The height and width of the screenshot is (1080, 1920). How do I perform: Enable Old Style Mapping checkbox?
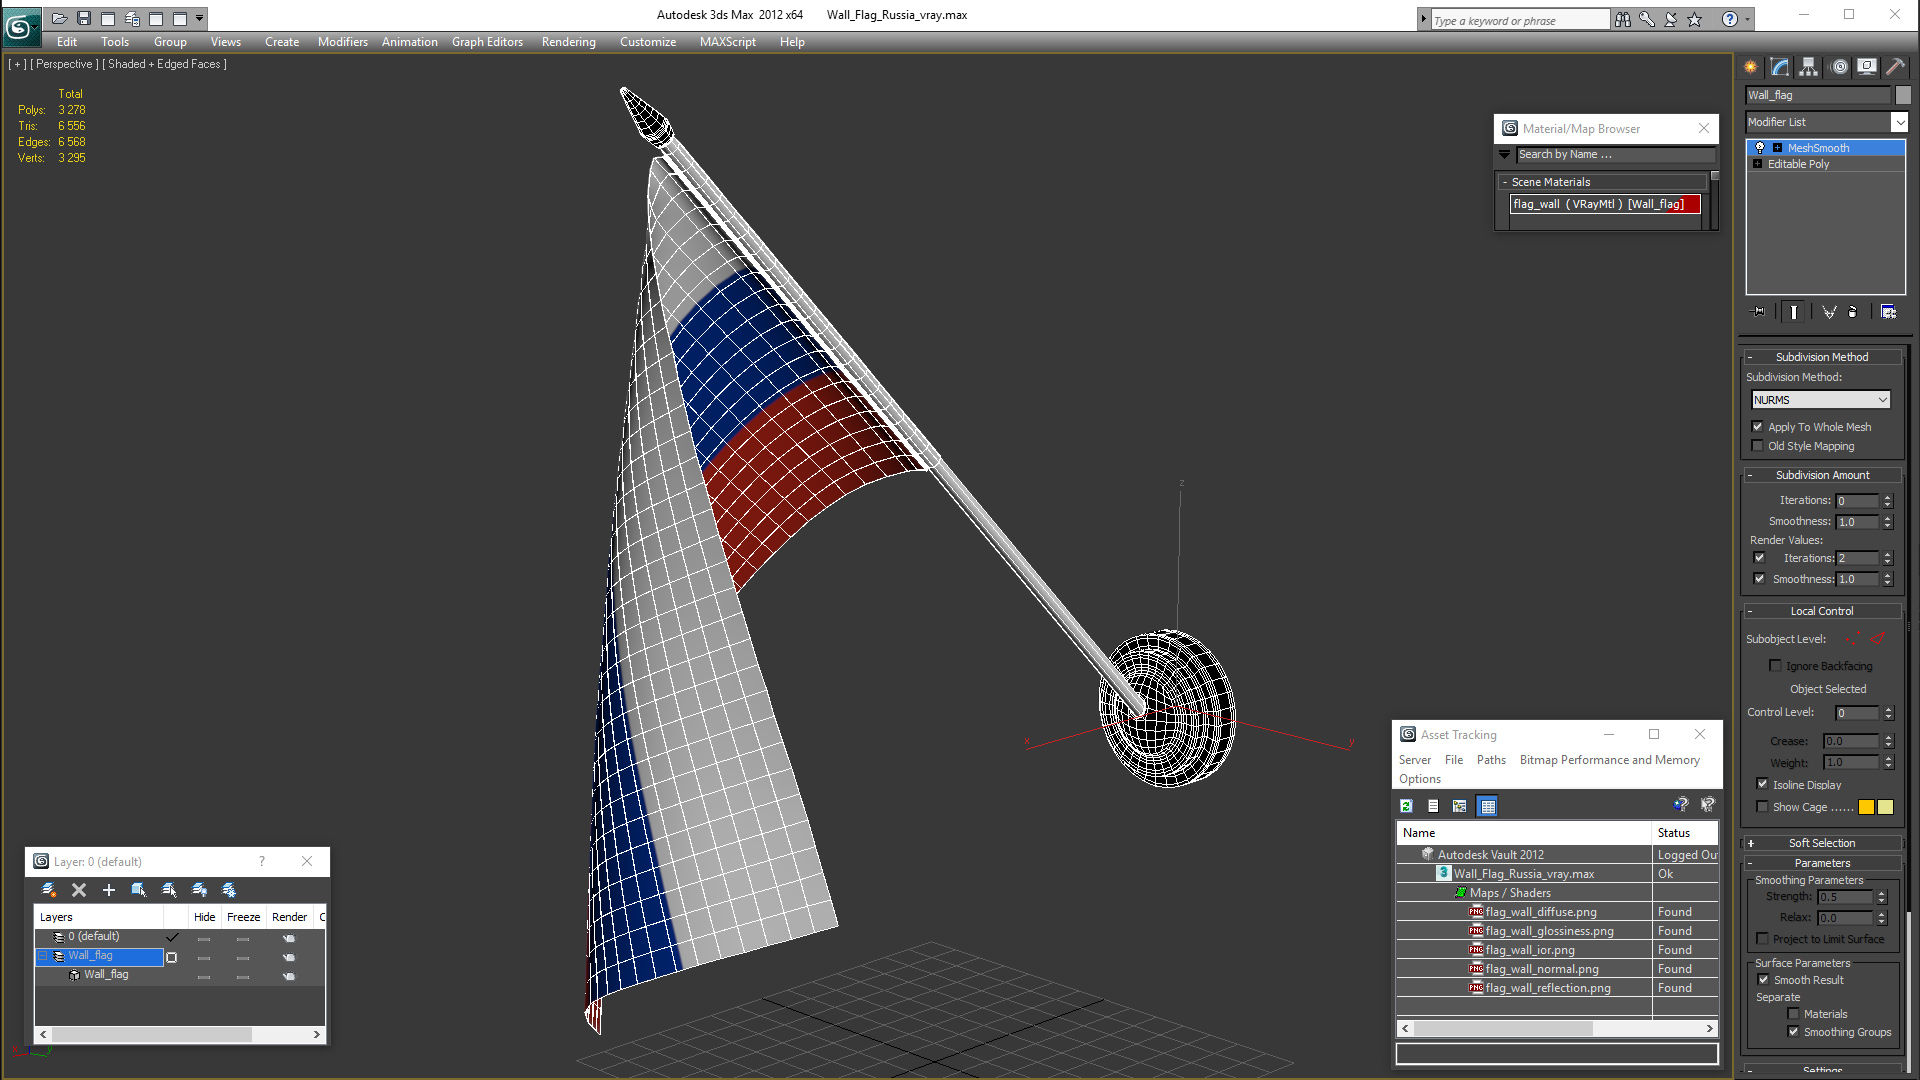pos(1758,446)
